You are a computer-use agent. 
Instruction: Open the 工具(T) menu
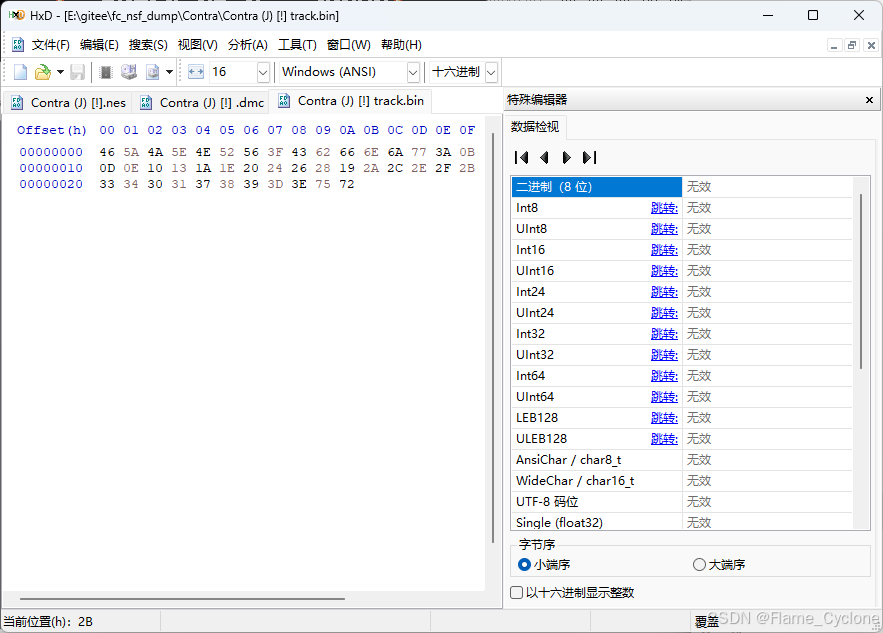297,45
